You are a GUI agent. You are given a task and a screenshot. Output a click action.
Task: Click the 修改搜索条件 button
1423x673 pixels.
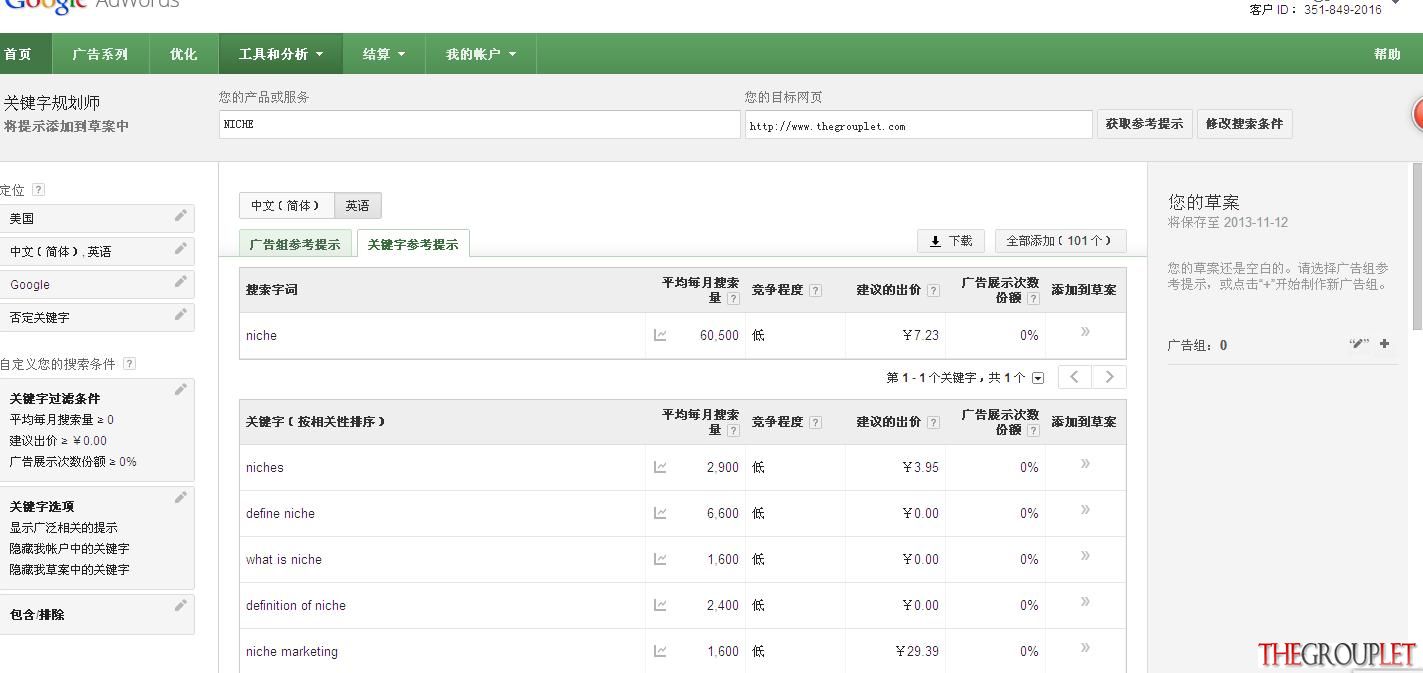(1245, 124)
